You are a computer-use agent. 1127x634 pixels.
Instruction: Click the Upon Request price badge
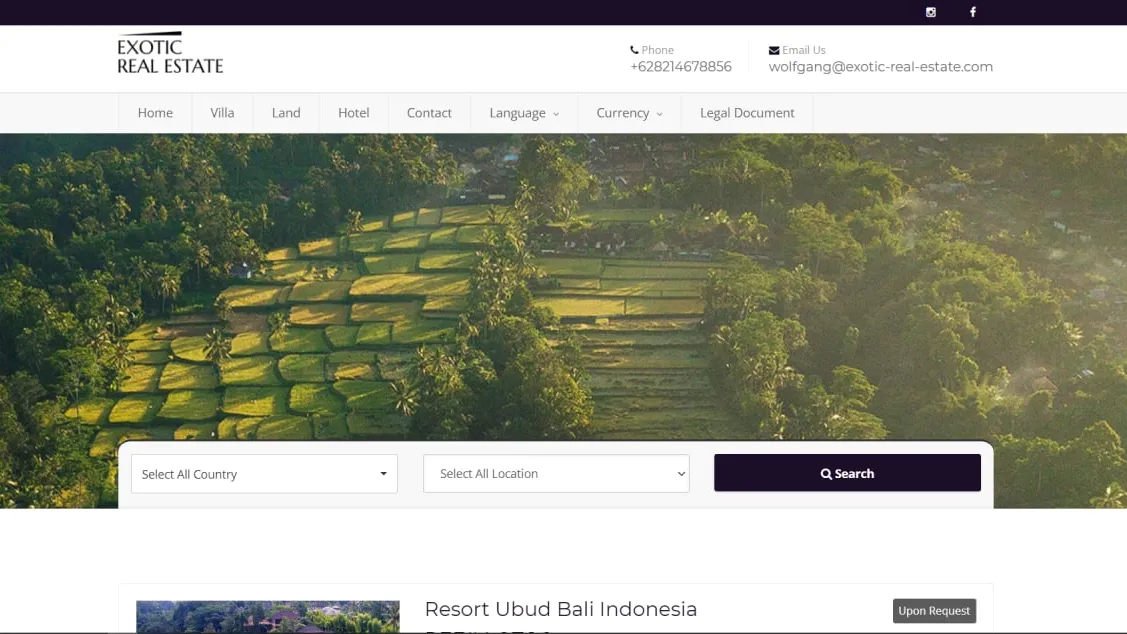(x=934, y=610)
